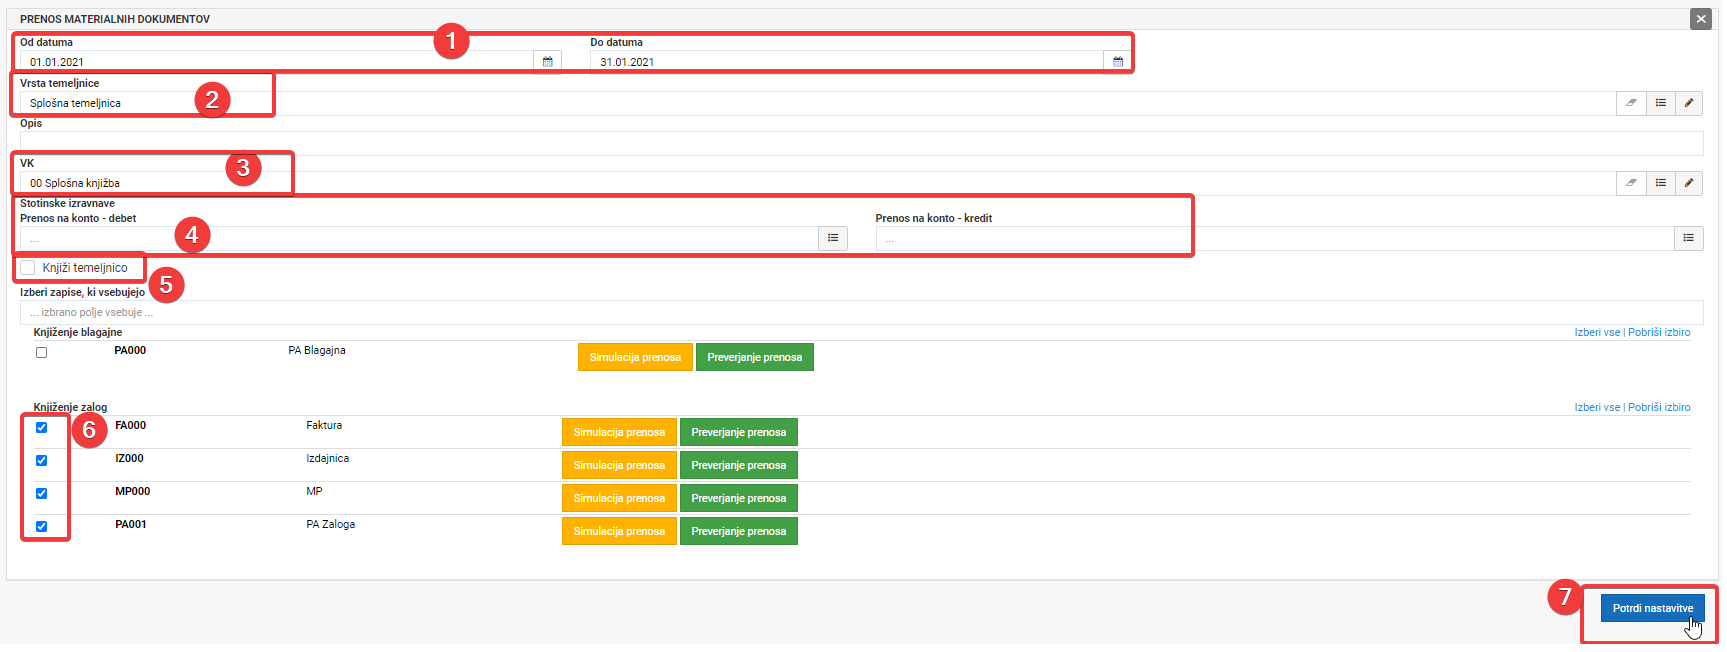The width and height of the screenshot is (1727, 652).
Task: Run Simulacija prenosa for PA000
Action: [635, 357]
